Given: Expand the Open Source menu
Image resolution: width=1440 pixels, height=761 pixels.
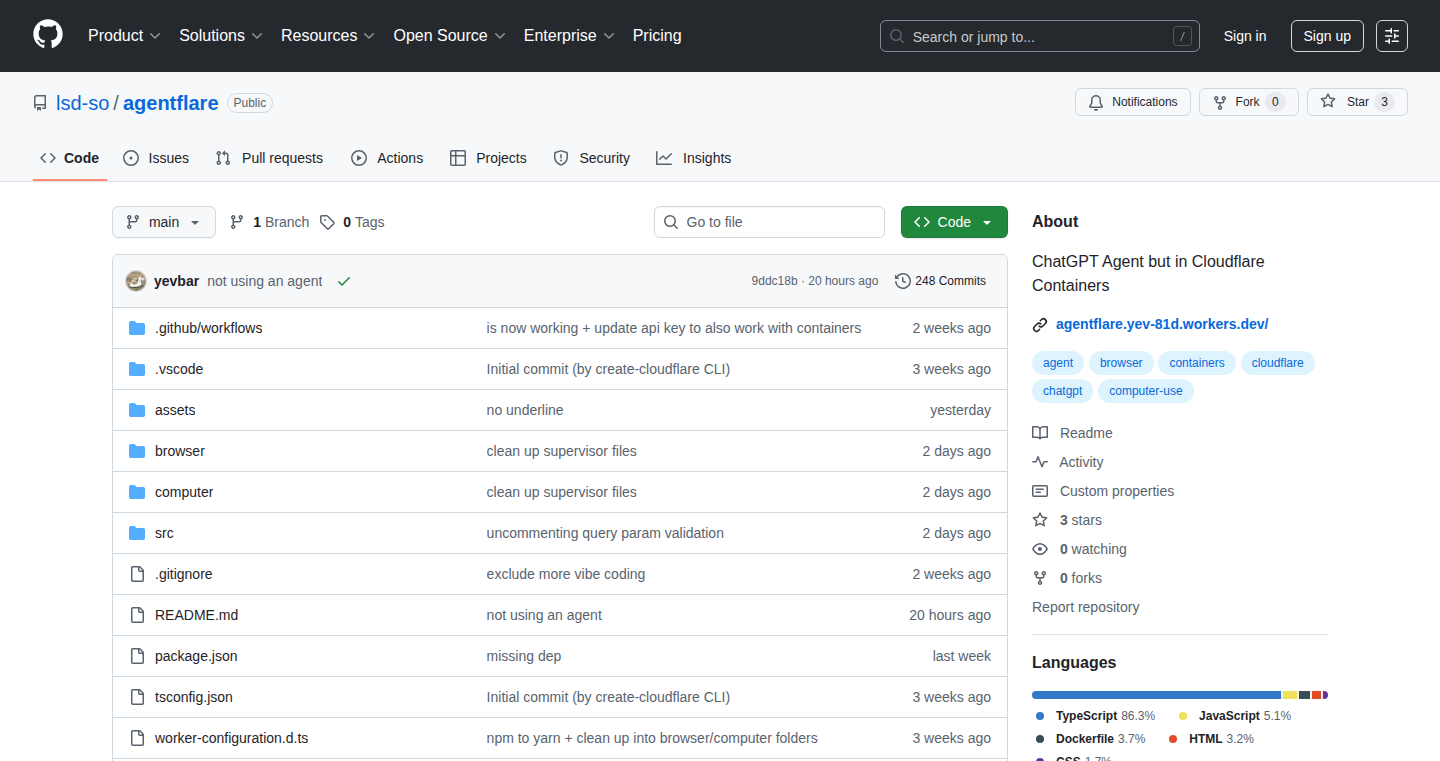Looking at the screenshot, I should click(x=450, y=35).
